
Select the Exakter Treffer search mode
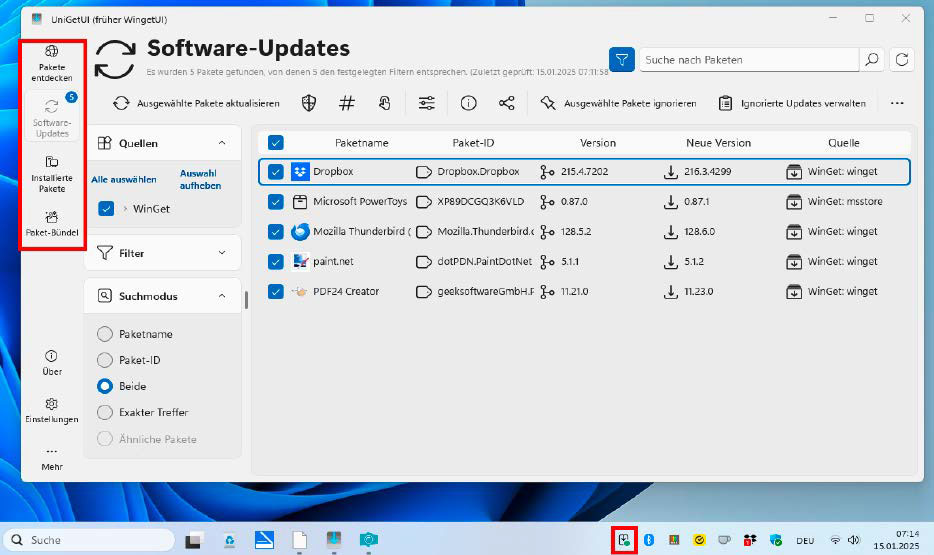coord(105,412)
